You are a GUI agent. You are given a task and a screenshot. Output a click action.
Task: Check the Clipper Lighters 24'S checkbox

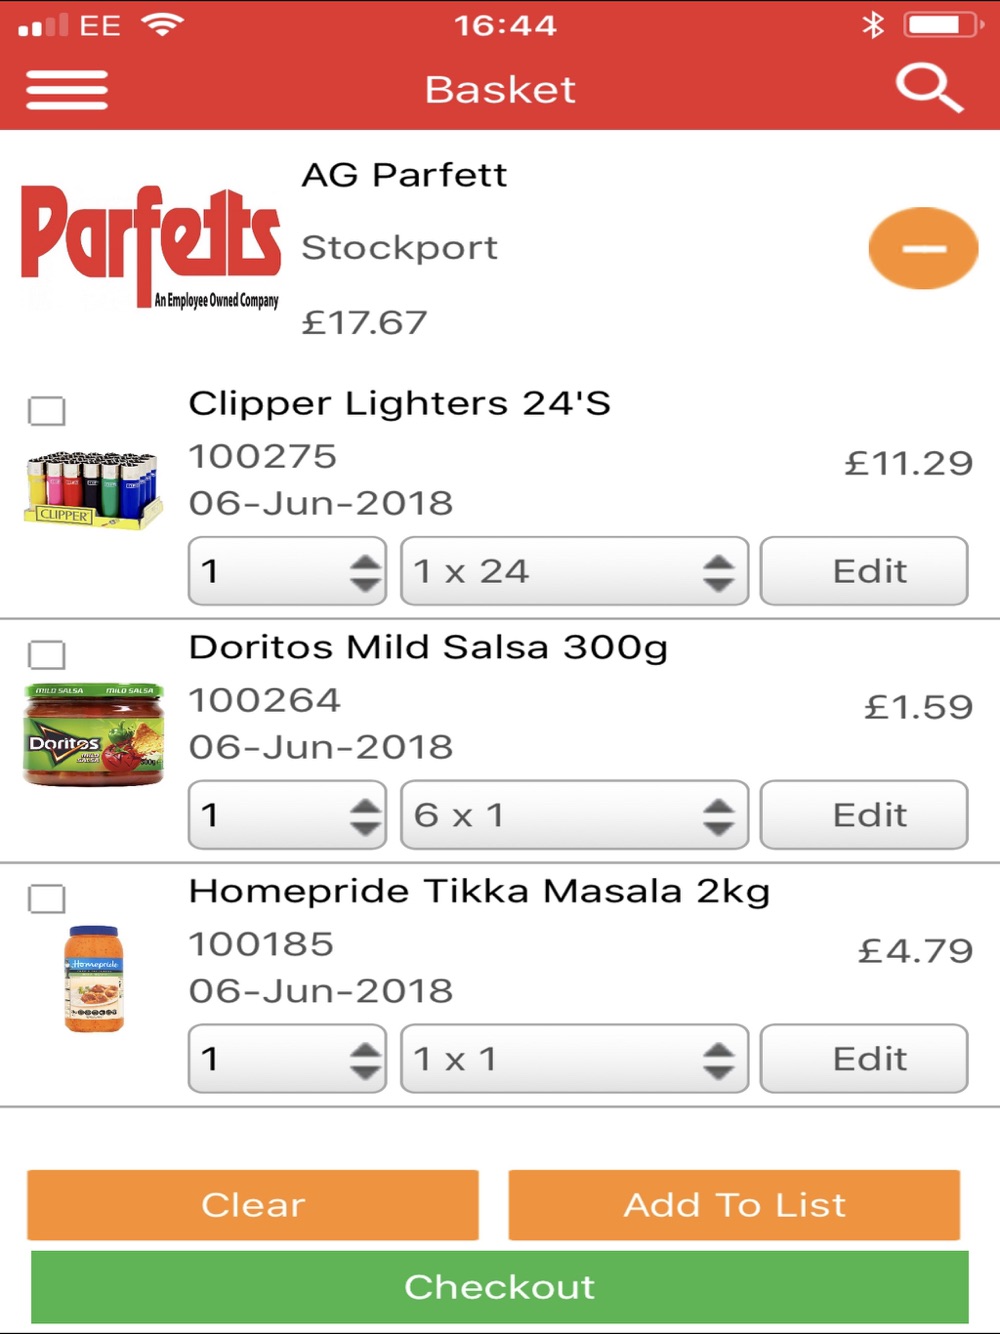coord(46,411)
